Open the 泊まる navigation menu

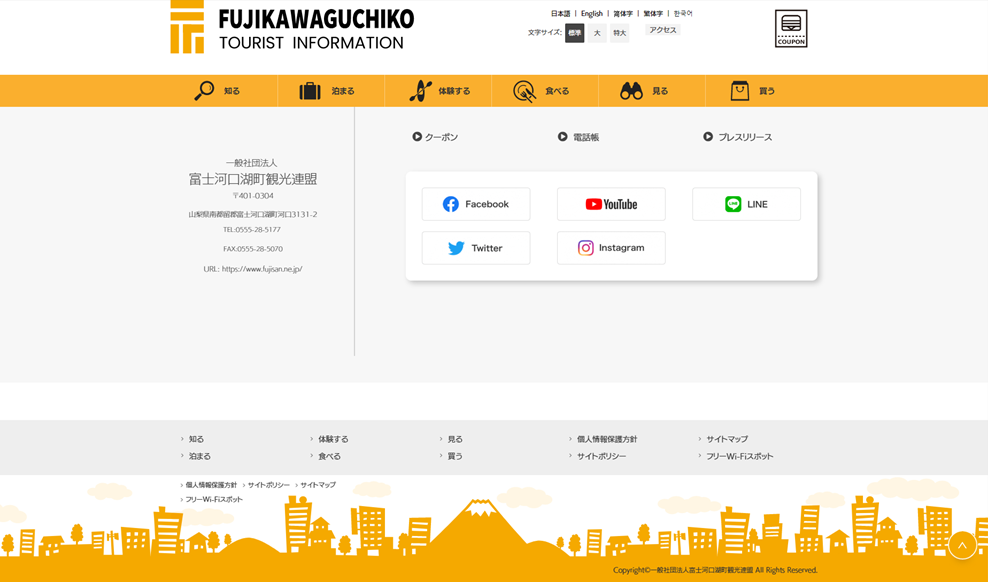[x=328, y=91]
